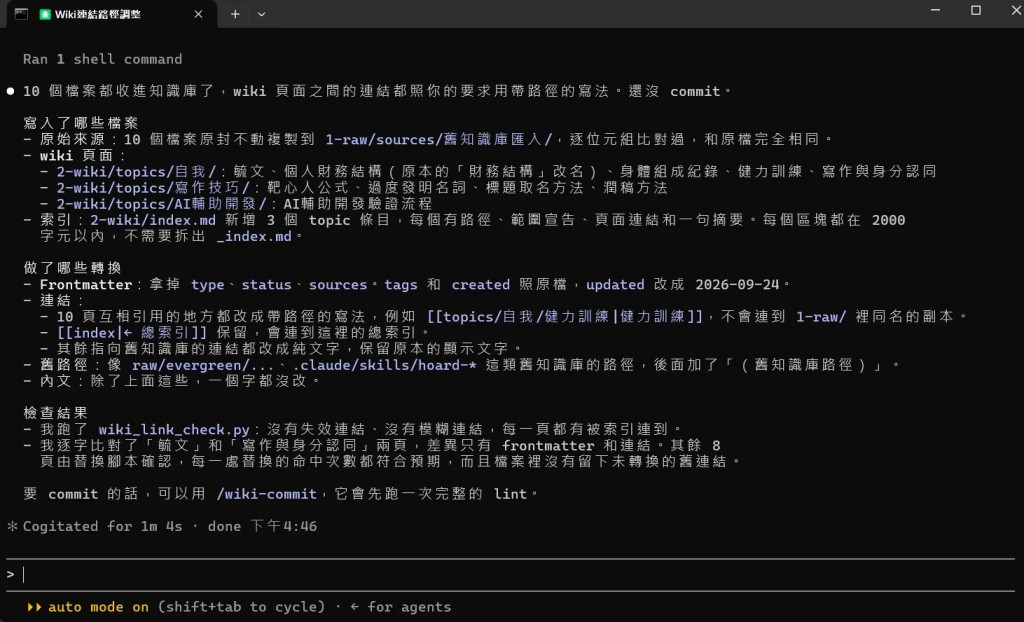Screen dimensions: 1024x622
Task: Click the "Ran 1 shell command" line
Action: point(103,59)
